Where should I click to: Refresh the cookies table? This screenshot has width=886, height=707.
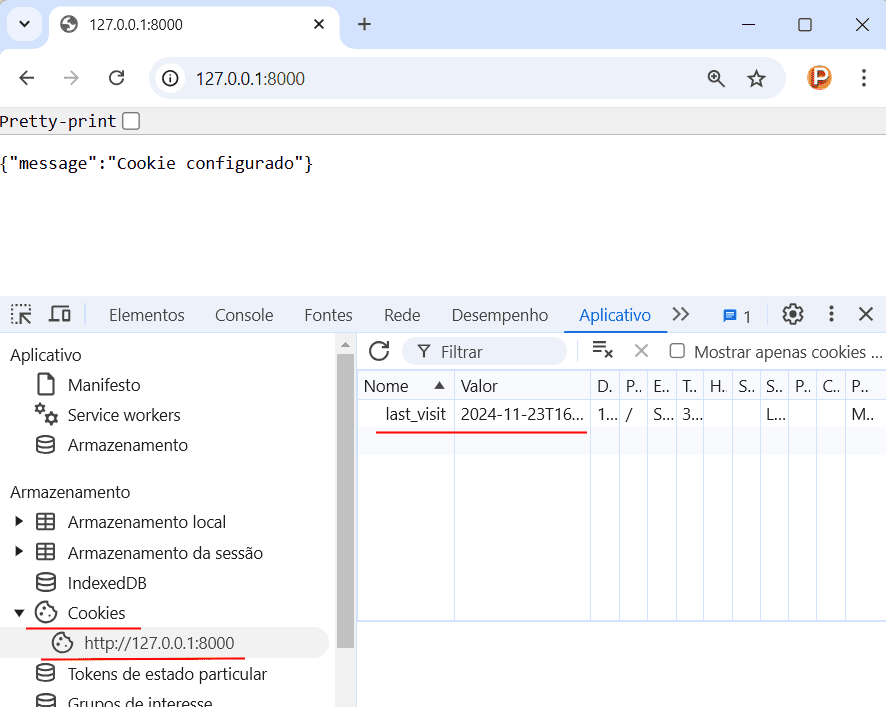(x=379, y=351)
